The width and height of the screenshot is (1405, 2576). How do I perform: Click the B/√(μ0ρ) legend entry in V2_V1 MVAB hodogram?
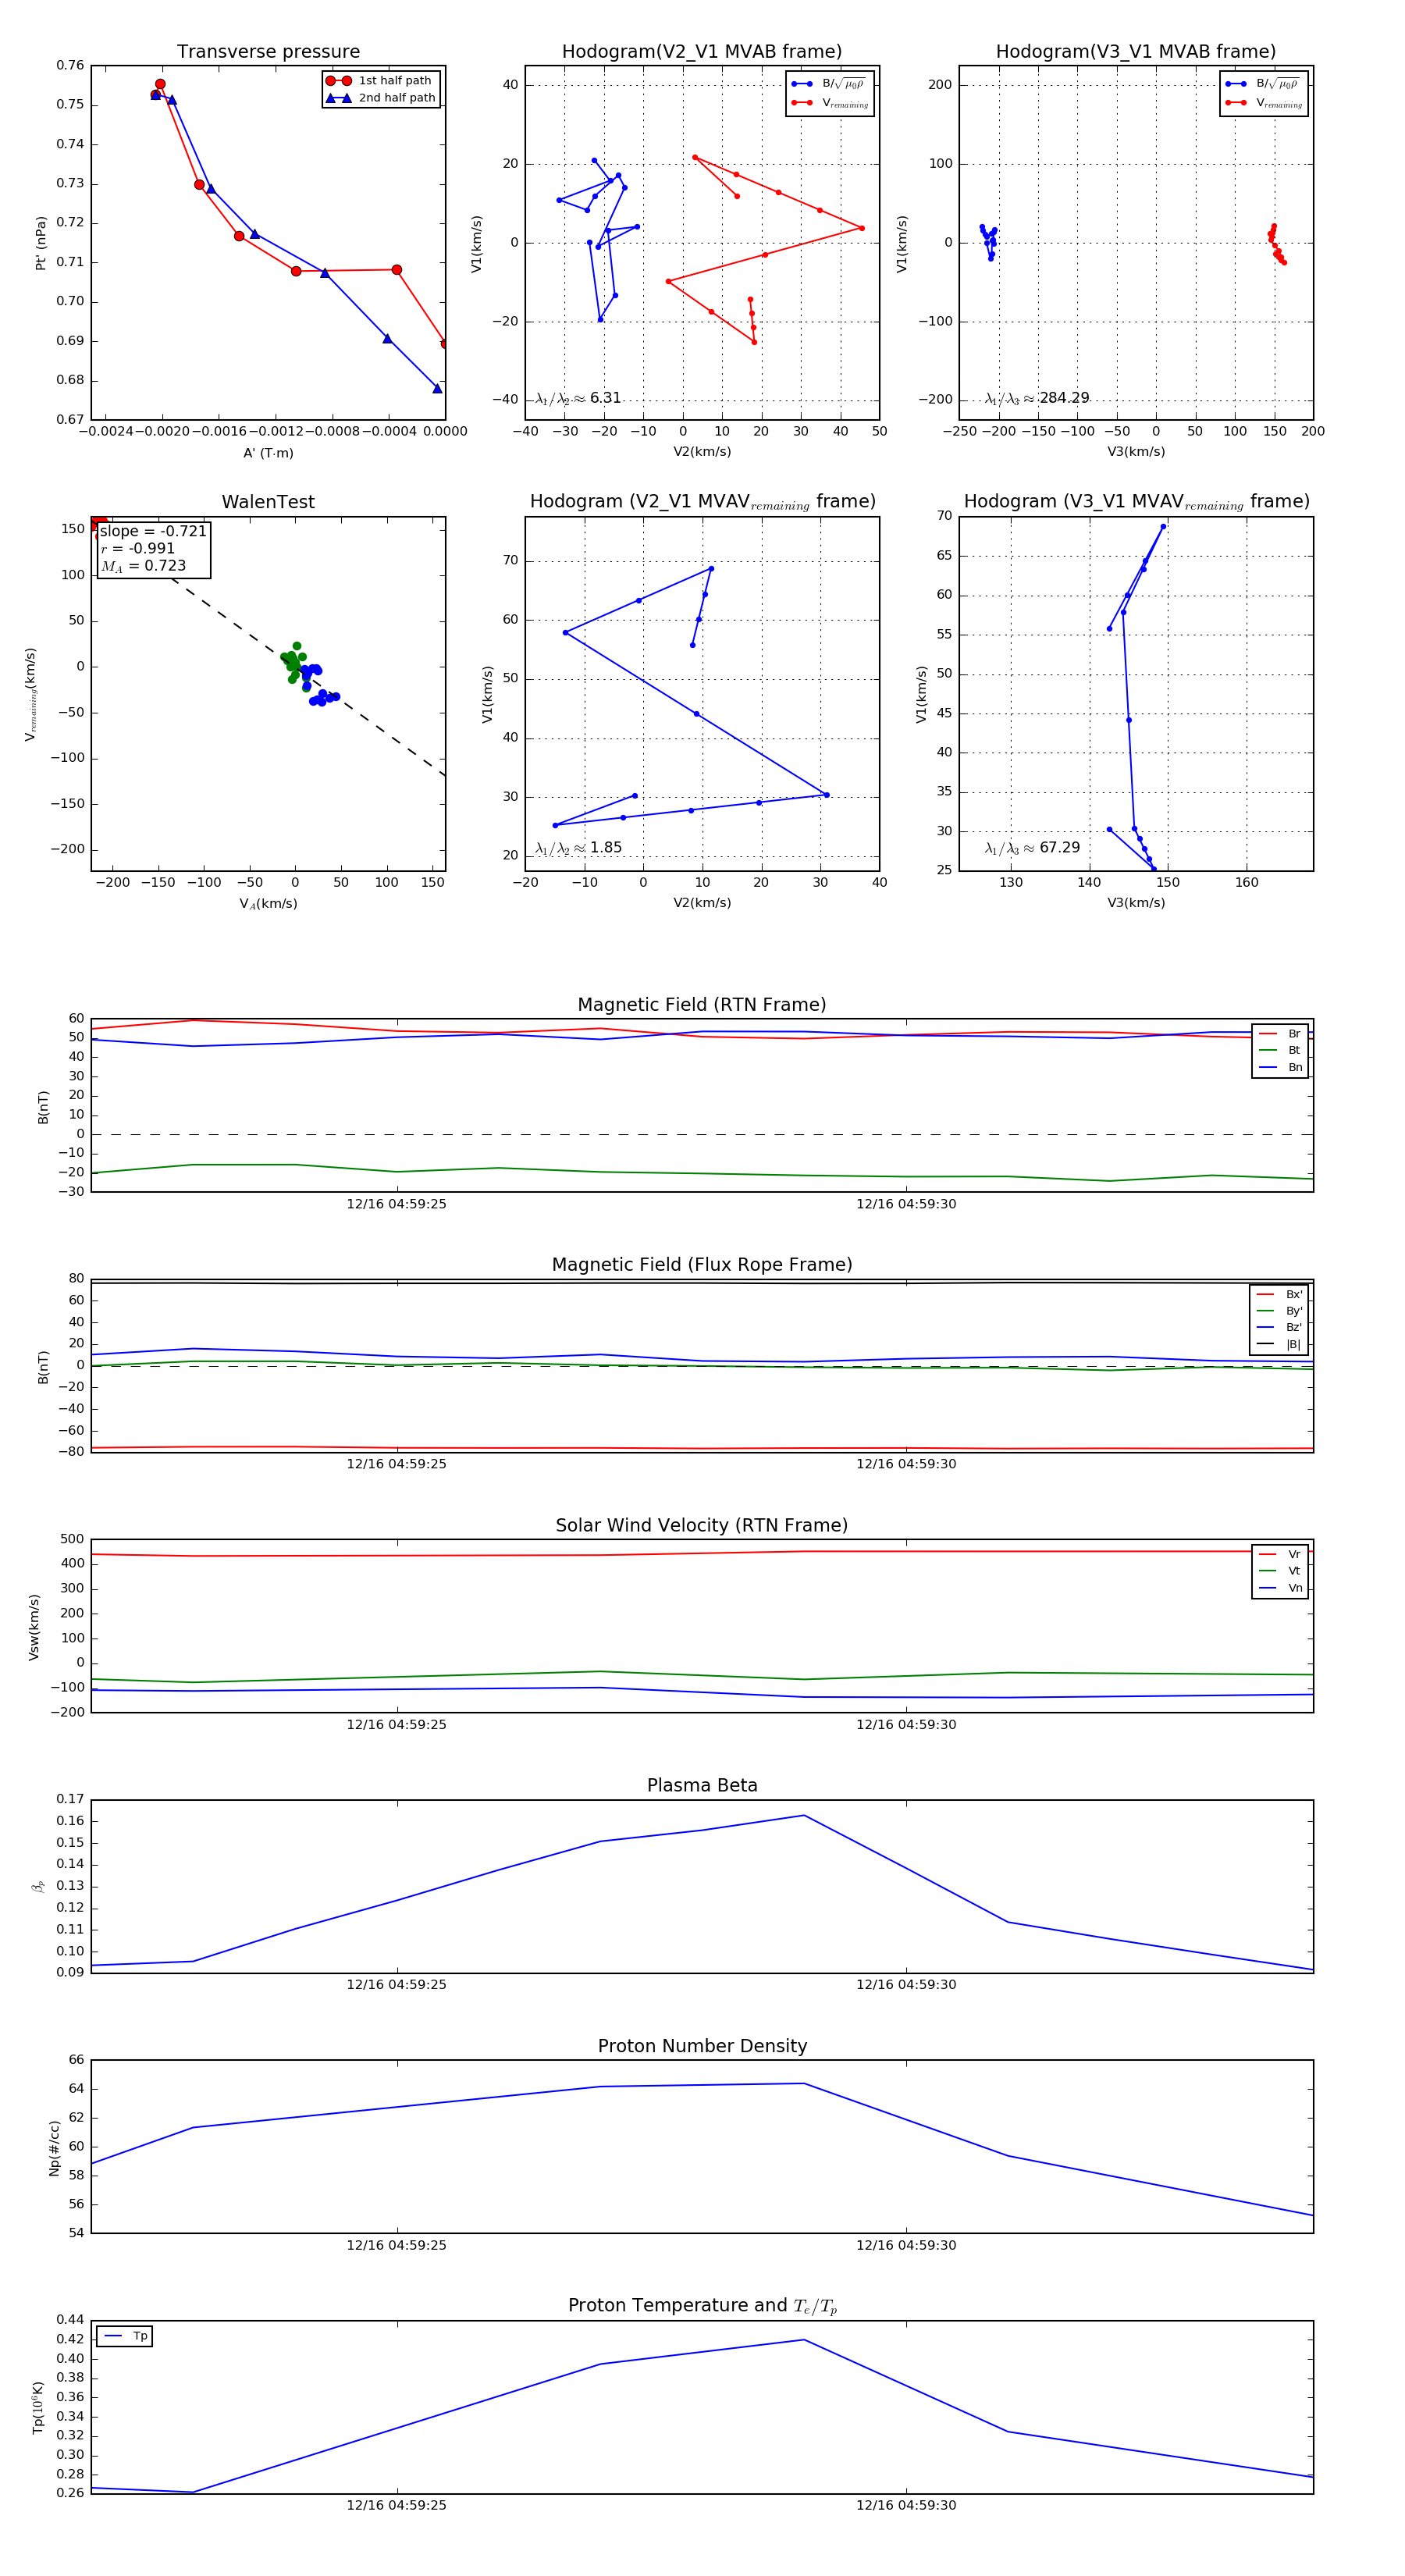(x=829, y=84)
